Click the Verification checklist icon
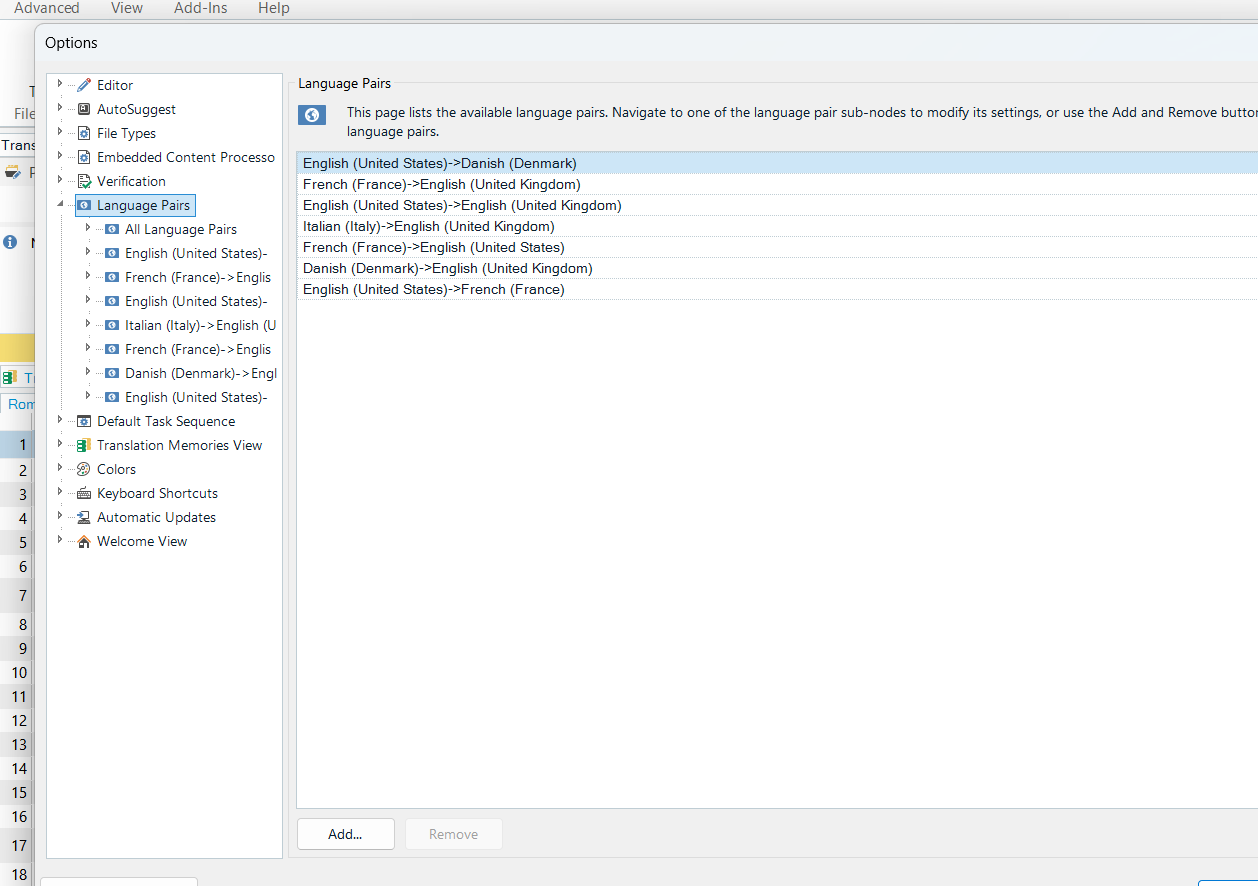The width and height of the screenshot is (1258, 886). 84,181
